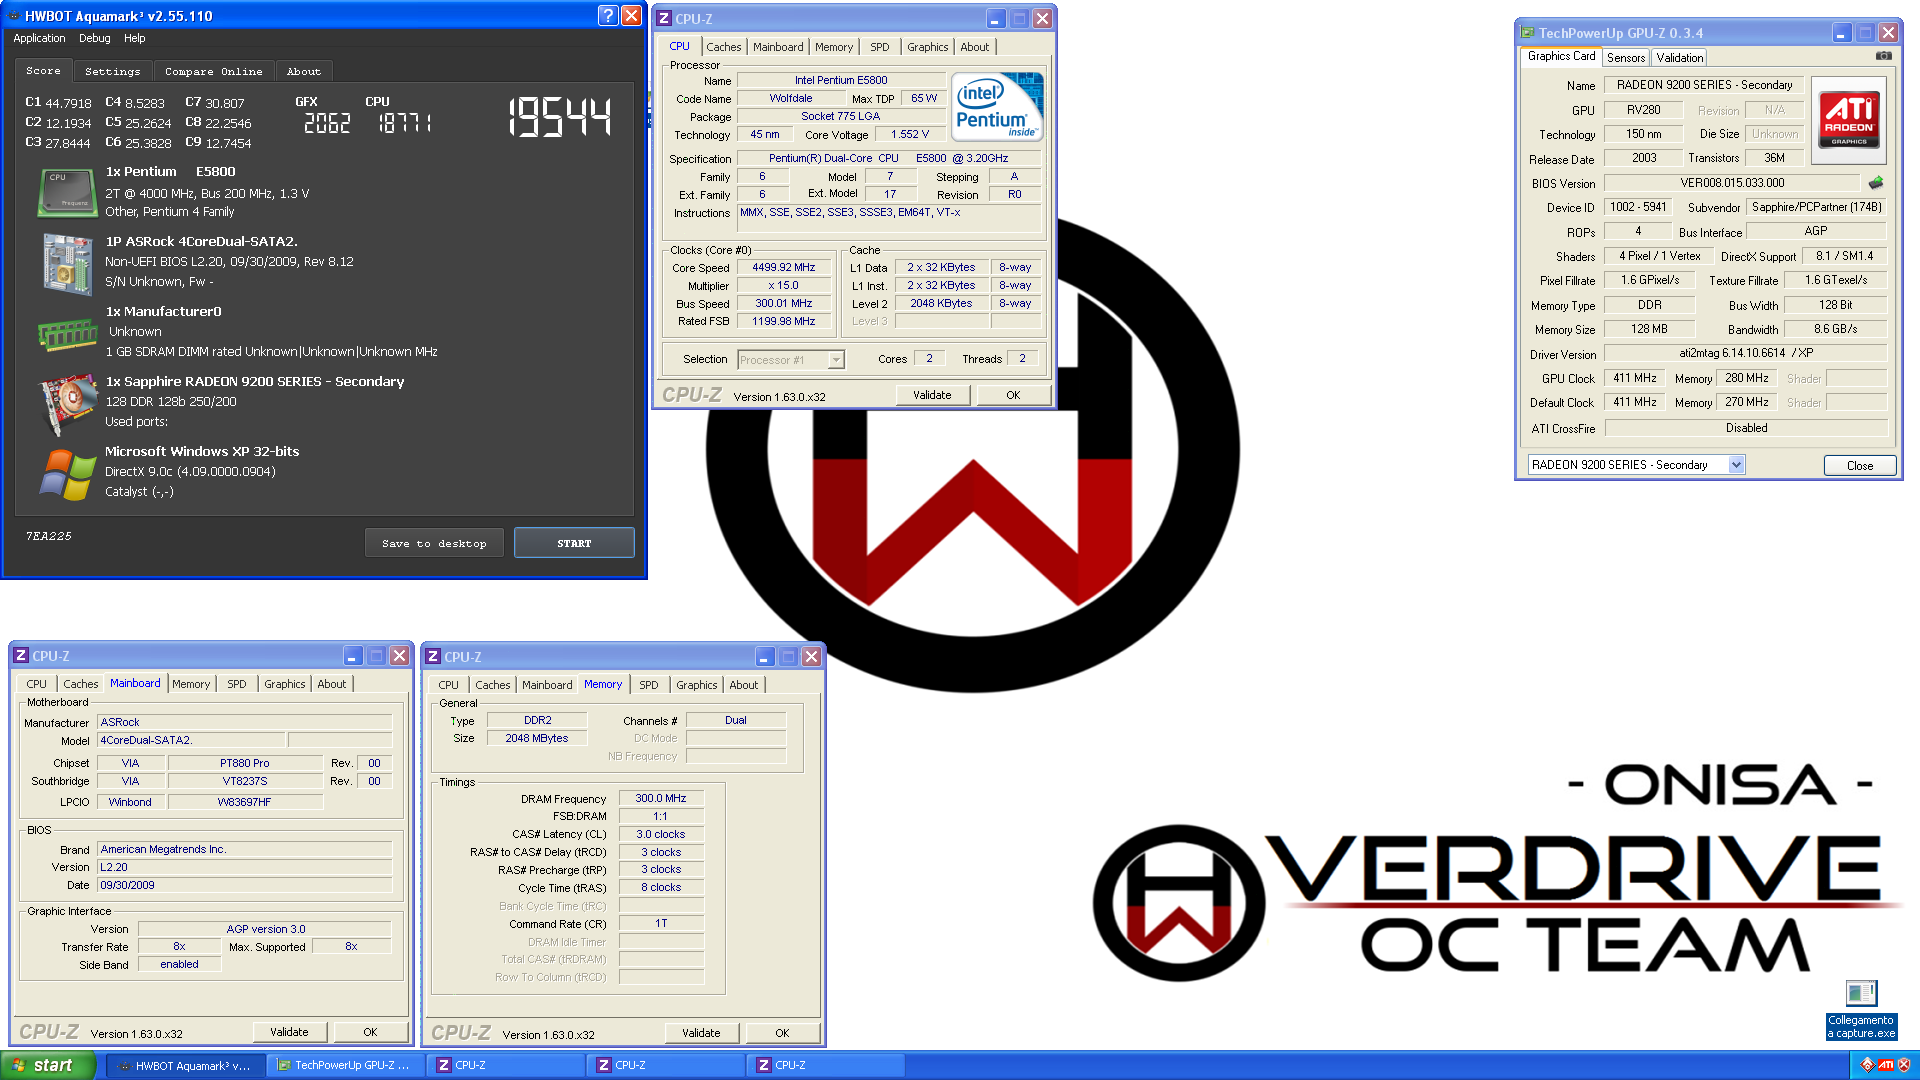Click Close button in GPU-Z
This screenshot has height=1080, width=1920.
[1860, 466]
